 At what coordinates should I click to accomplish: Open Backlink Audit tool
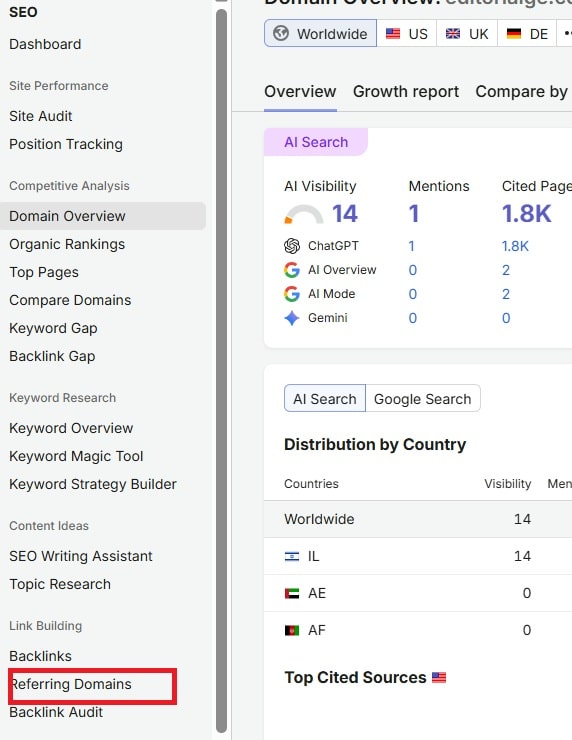[x=56, y=712]
